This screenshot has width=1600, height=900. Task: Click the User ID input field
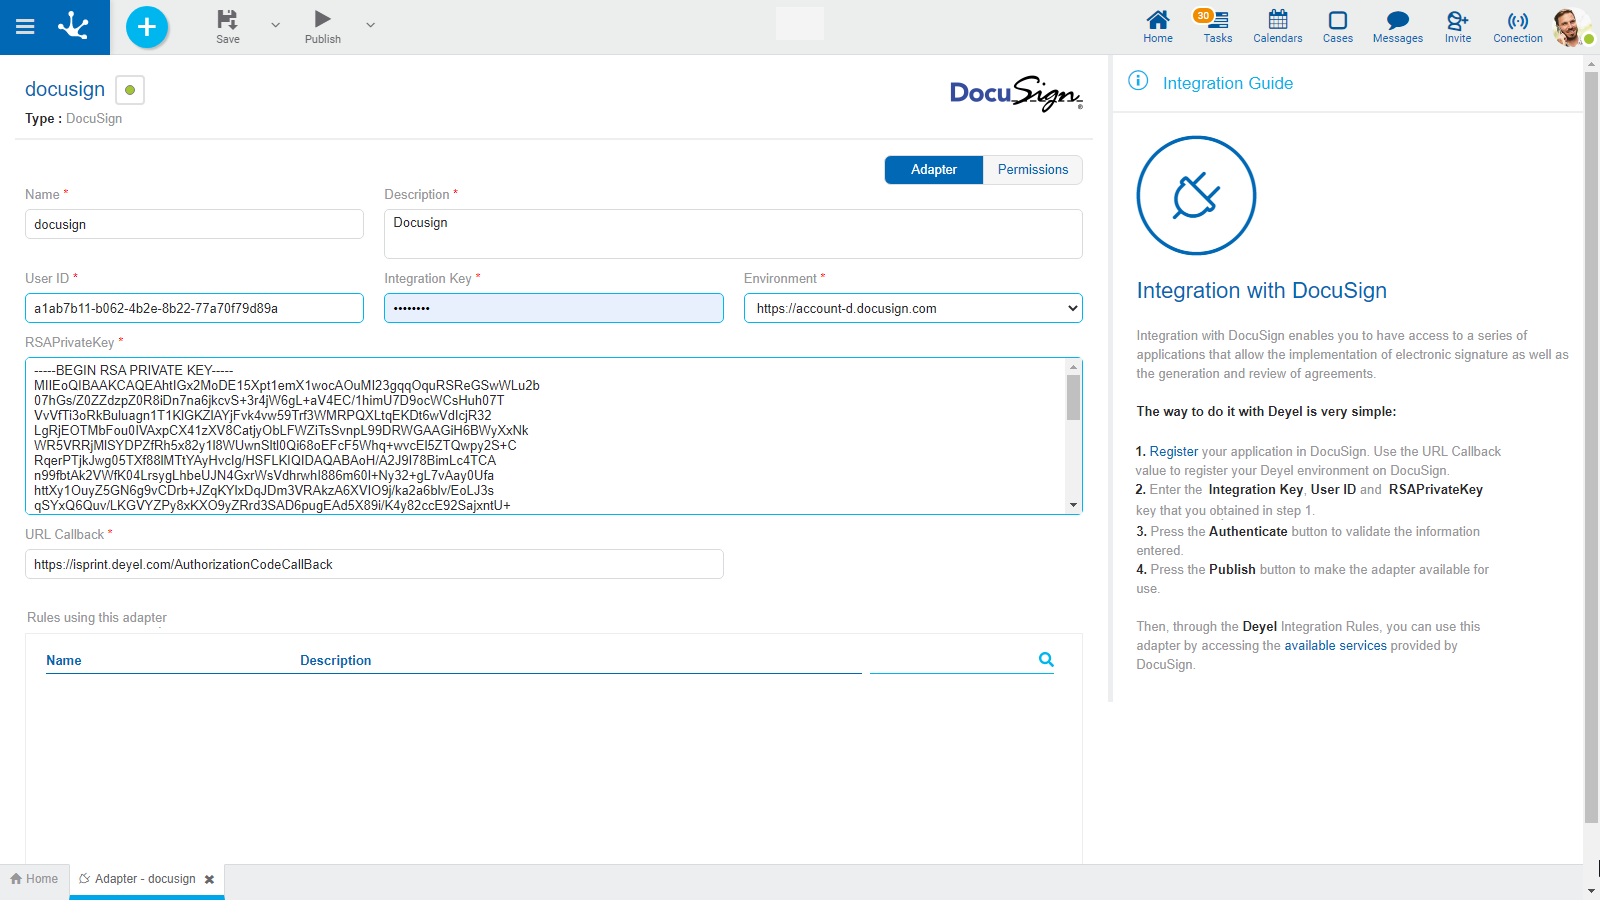point(194,308)
